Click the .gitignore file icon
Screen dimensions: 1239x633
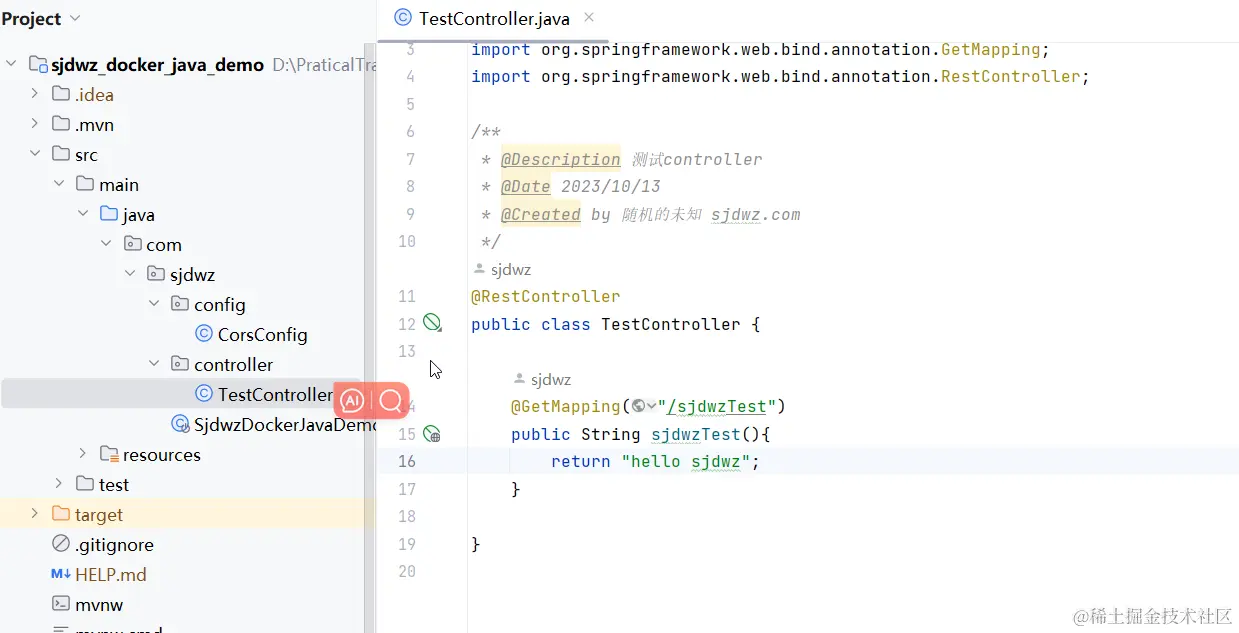click(x=61, y=544)
